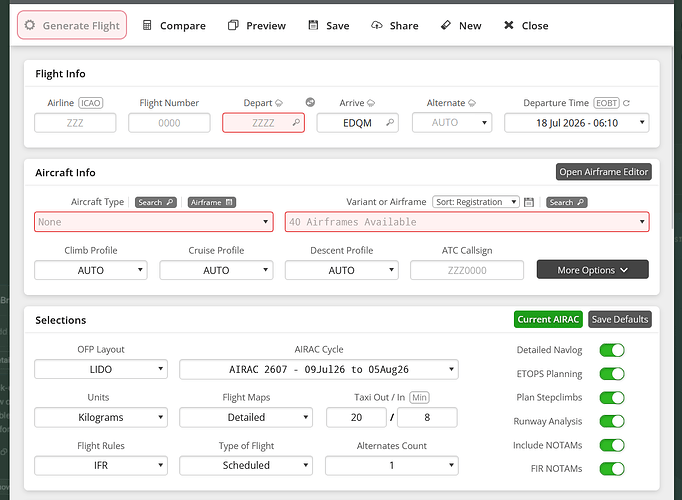The height and width of the screenshot is (500, 682).
Task: Open the Aircraft Type None dropdown
Action: tap(154, 222)
